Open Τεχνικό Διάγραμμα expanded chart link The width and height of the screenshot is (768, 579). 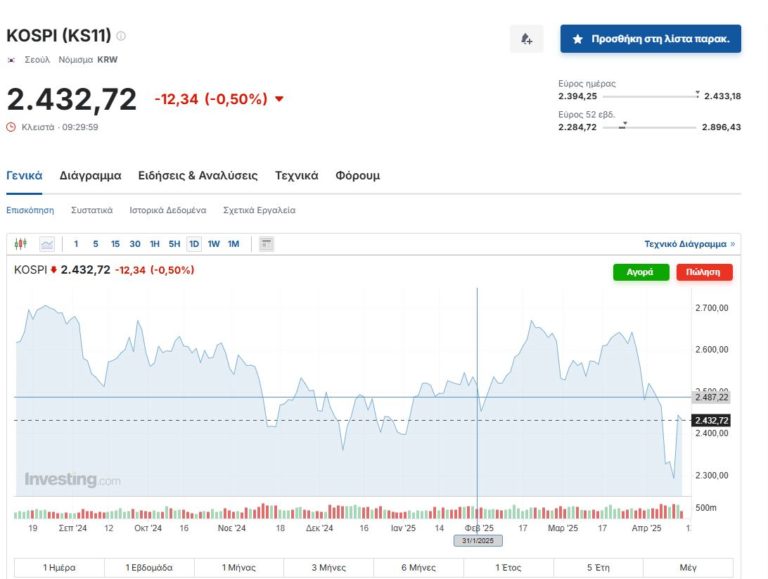pyautogui.click(x=689, y=244)
